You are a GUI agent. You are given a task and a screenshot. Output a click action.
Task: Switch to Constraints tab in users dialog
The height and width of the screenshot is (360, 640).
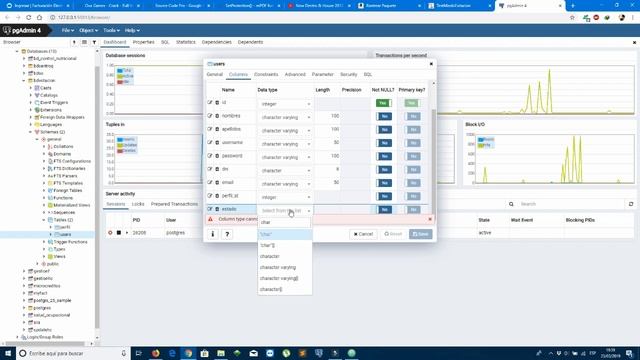pos(266,74)
